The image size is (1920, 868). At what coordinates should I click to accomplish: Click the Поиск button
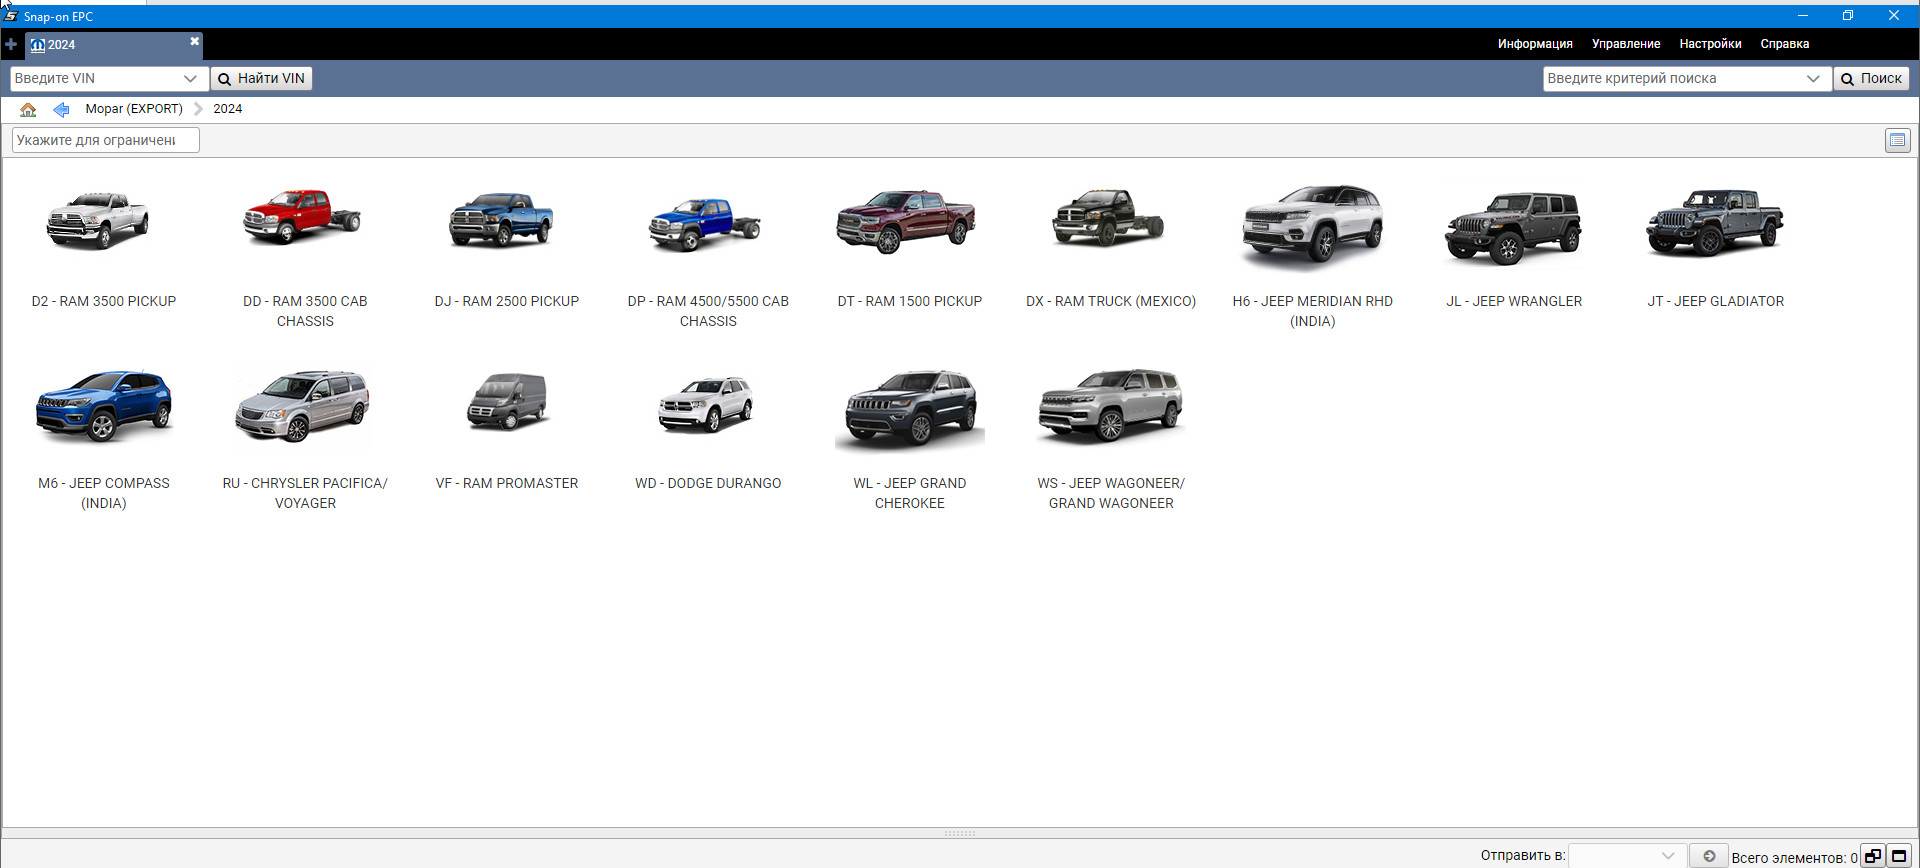tap(1871, 78)
